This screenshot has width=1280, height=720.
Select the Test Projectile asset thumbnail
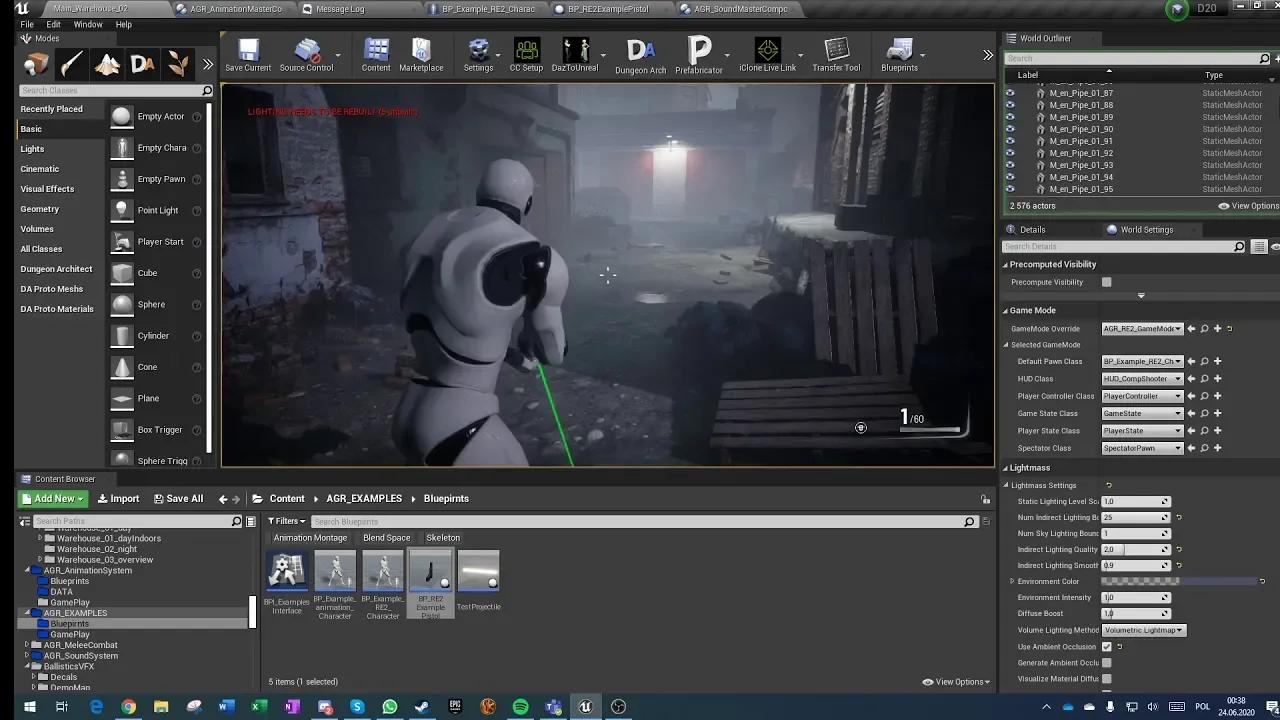tap(478, 569)
